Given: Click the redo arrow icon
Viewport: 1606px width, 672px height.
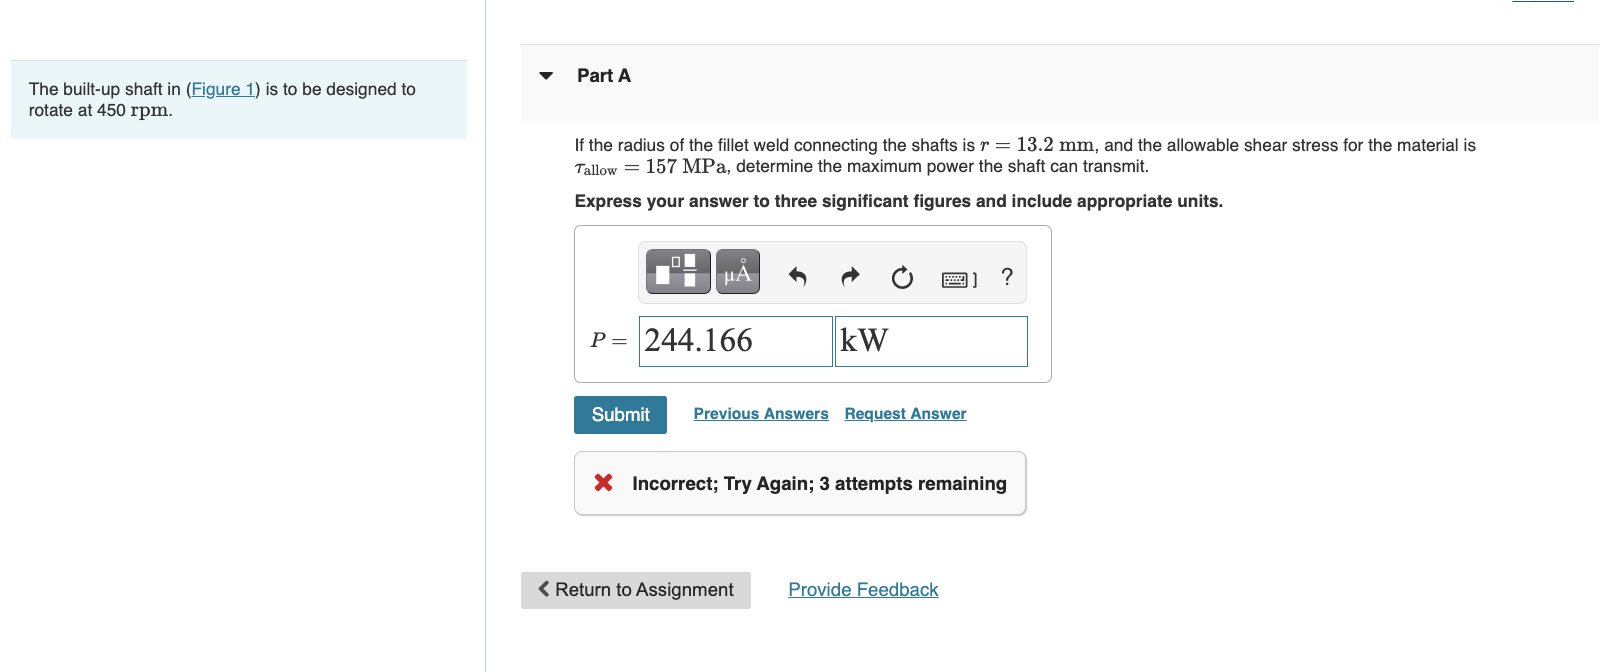Looking at the screenshot, I should 850,276.
